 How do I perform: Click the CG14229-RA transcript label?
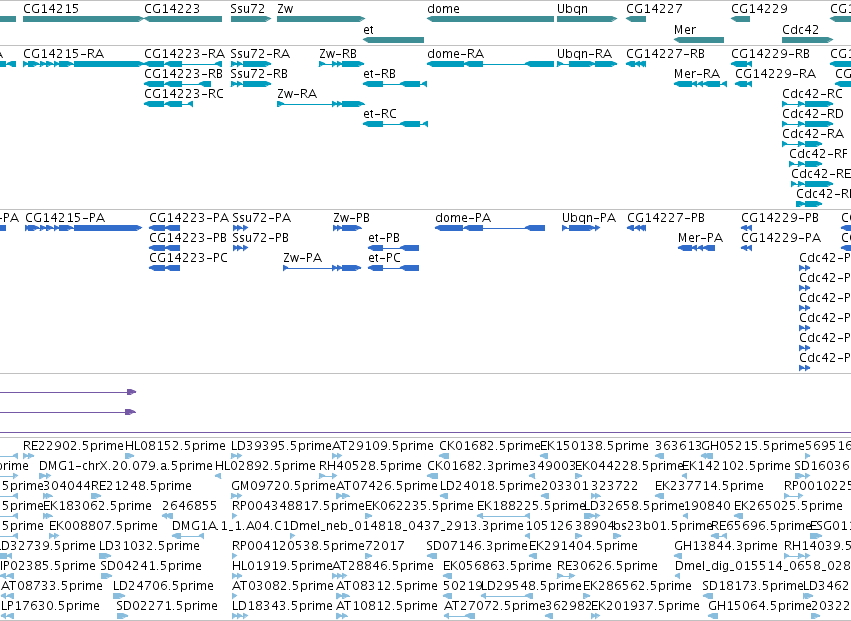776,74
